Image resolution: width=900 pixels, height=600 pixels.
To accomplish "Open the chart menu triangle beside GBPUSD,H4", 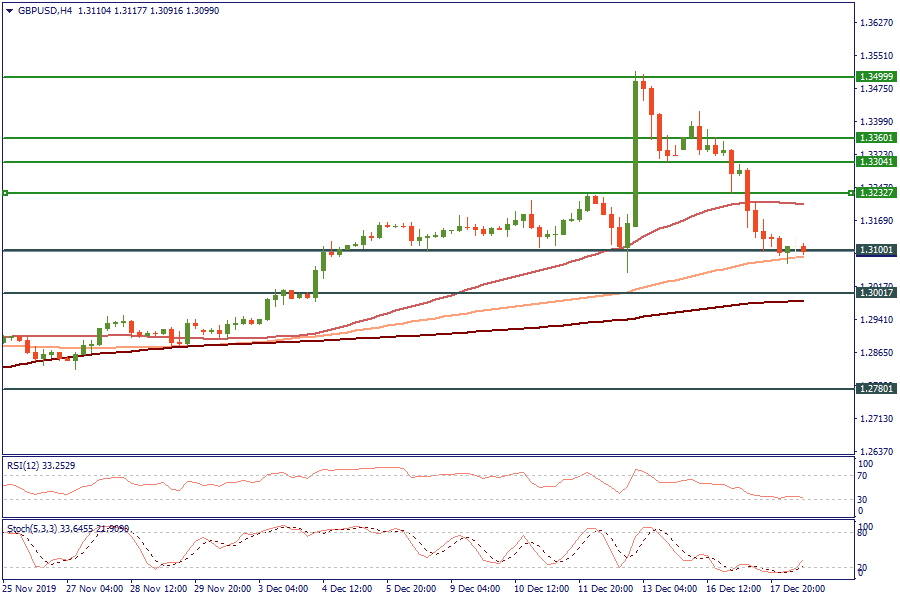I will (9, 10).
